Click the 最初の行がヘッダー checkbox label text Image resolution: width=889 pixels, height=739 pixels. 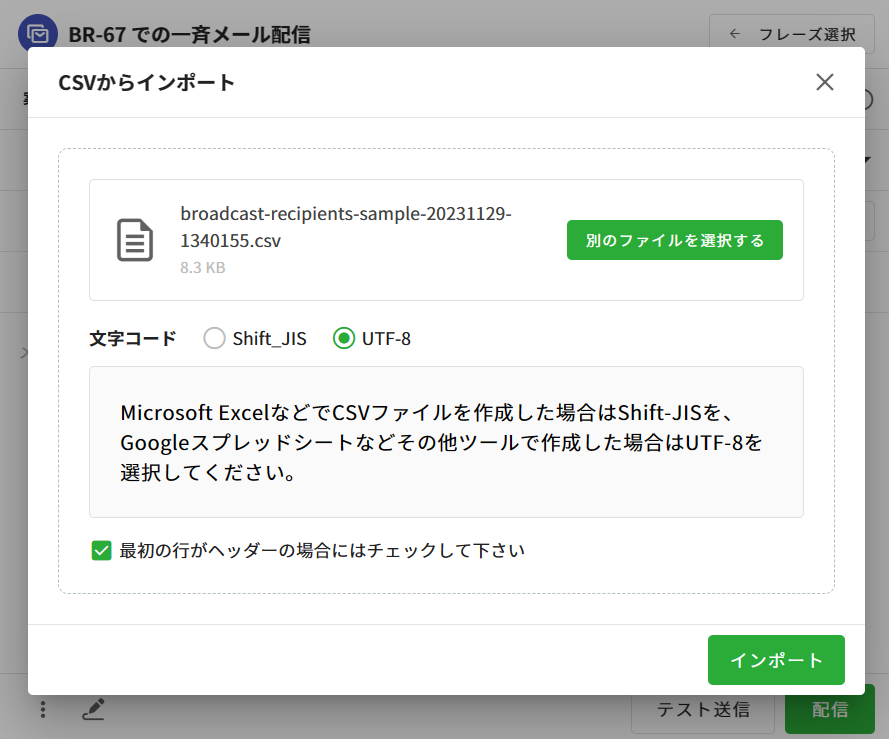322,550
